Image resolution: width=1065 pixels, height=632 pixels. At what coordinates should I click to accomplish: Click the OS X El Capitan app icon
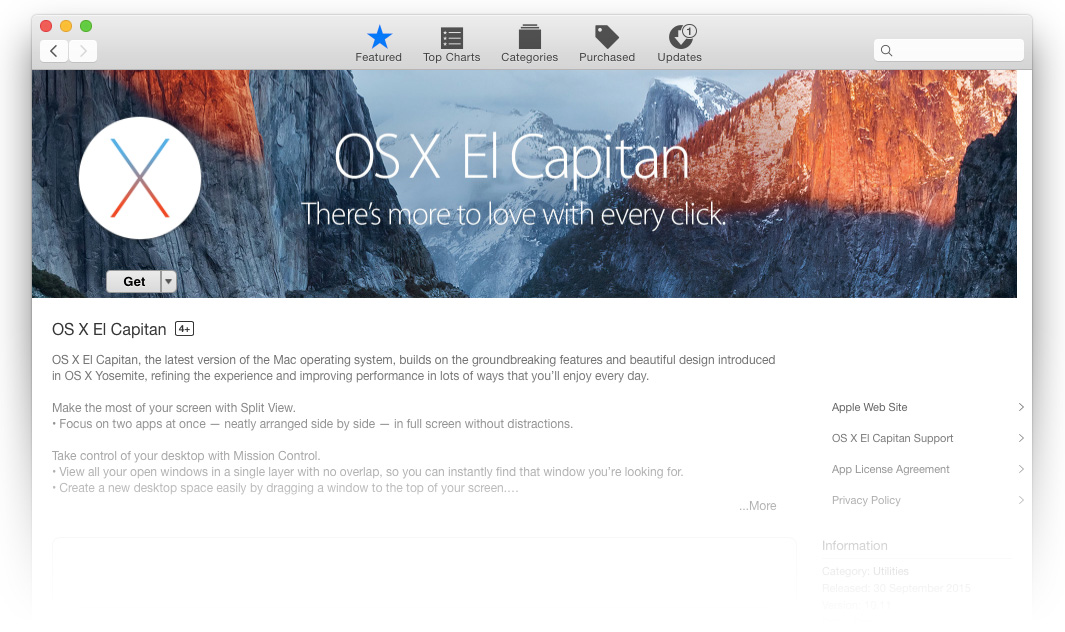139,177
